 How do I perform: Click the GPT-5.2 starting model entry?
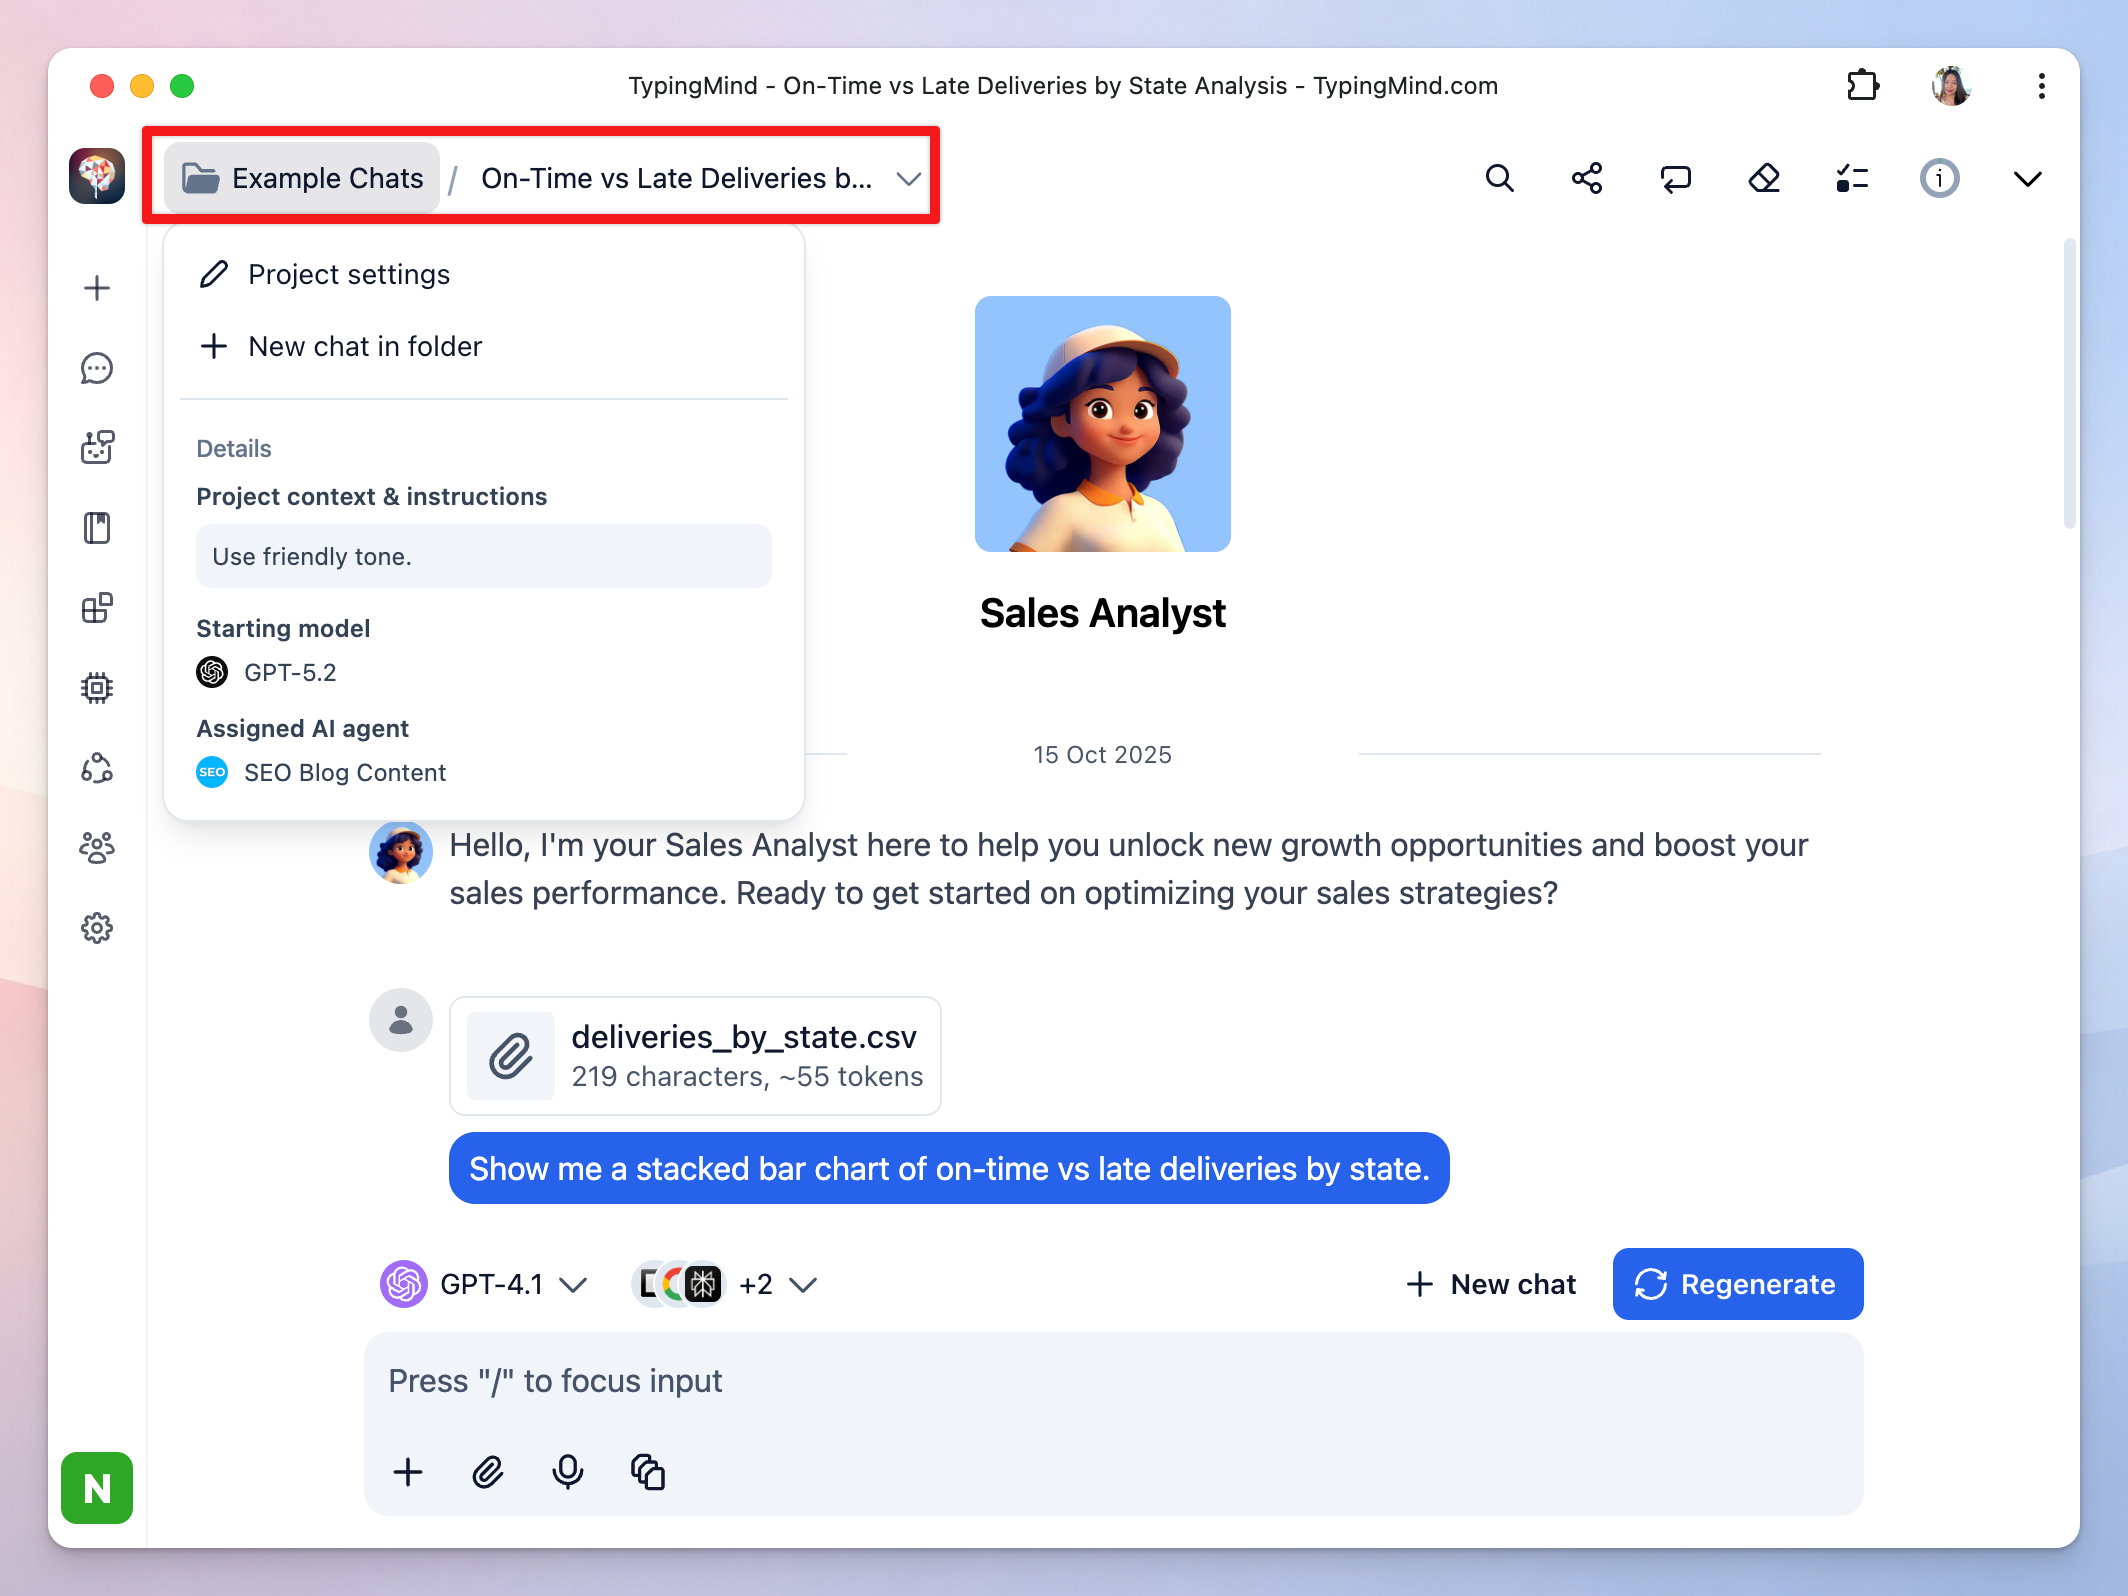click(x=266, y=672)
